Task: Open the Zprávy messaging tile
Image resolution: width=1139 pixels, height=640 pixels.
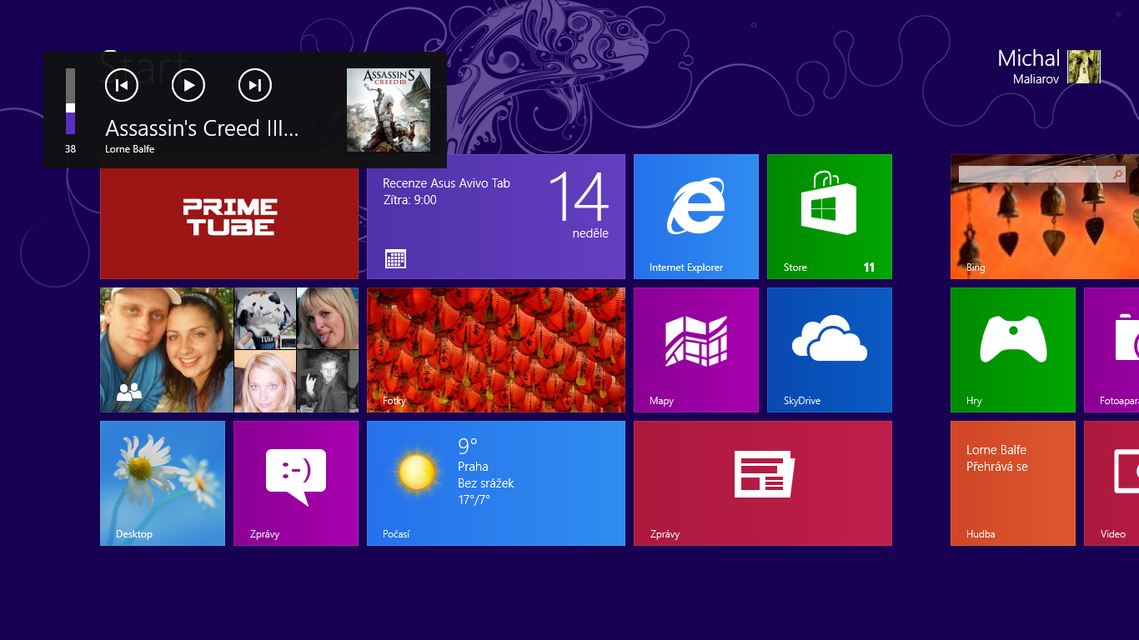Action: tap(296, 483)
